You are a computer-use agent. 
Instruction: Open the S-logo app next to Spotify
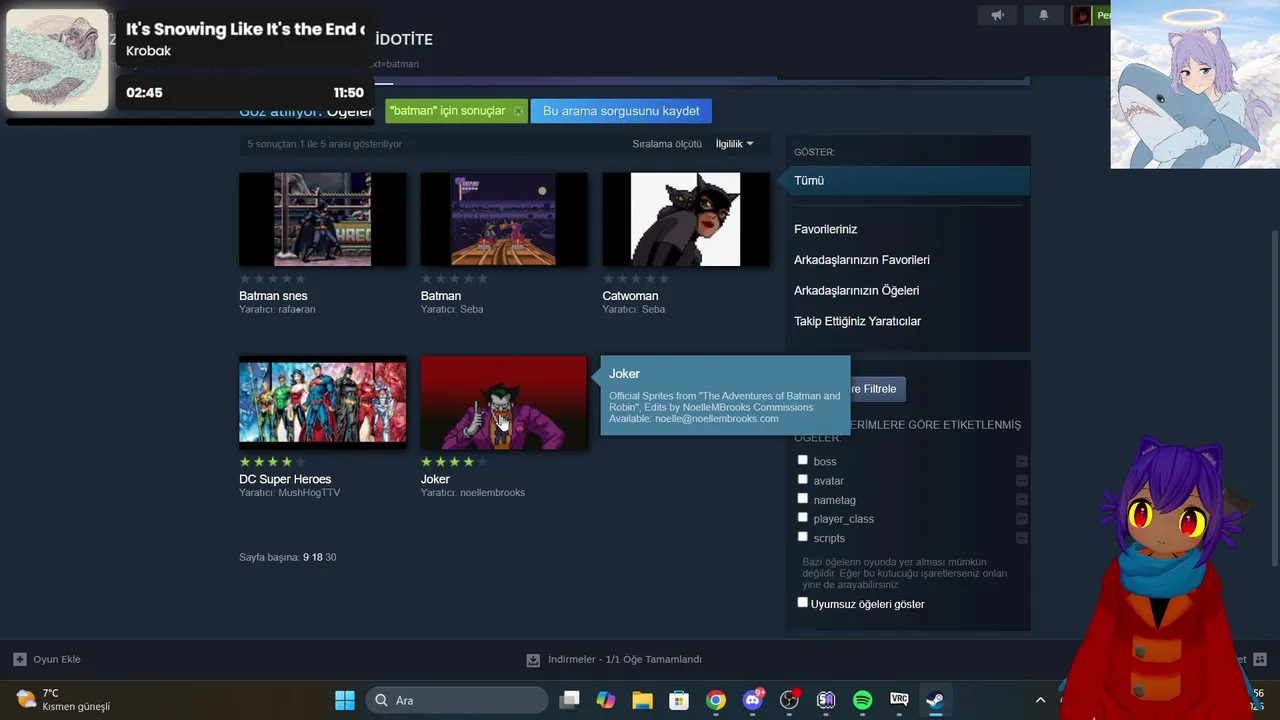click(826, 700)
